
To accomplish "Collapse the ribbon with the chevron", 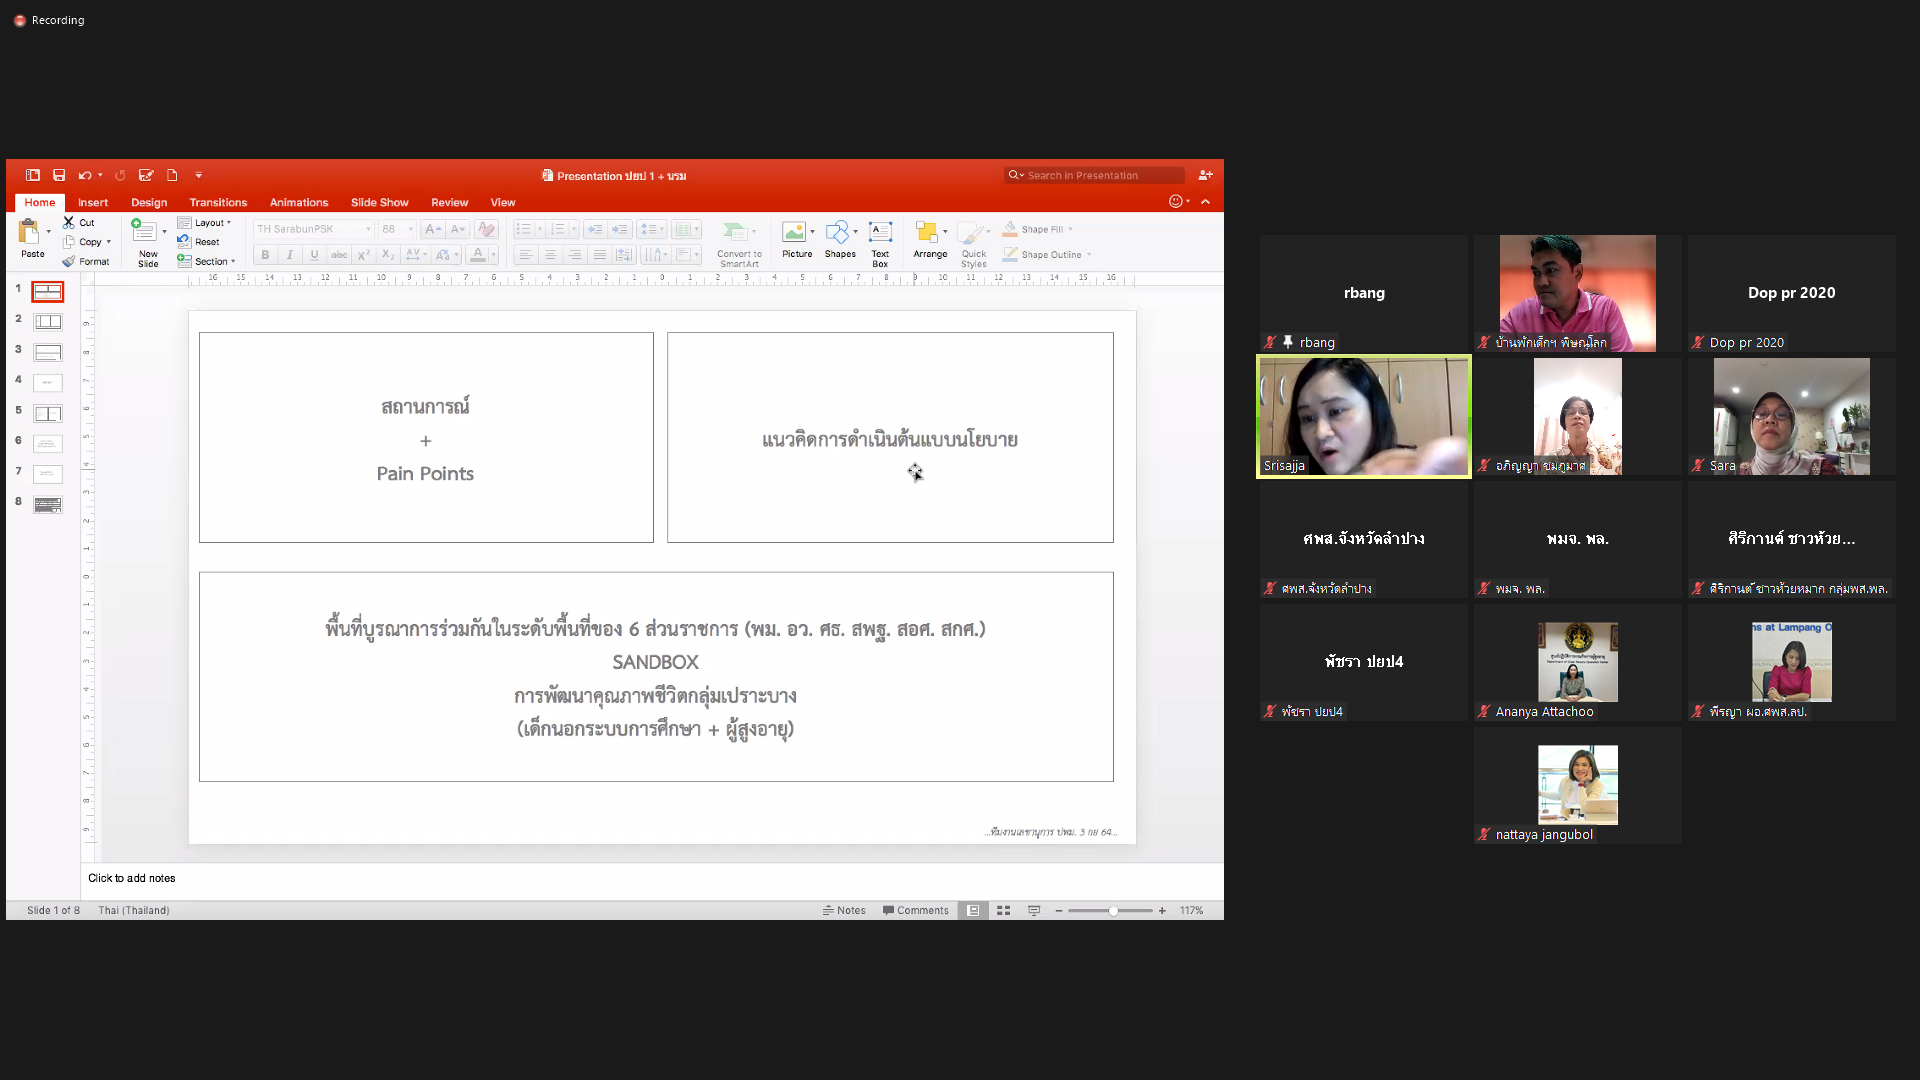I will pos(1206,201).
